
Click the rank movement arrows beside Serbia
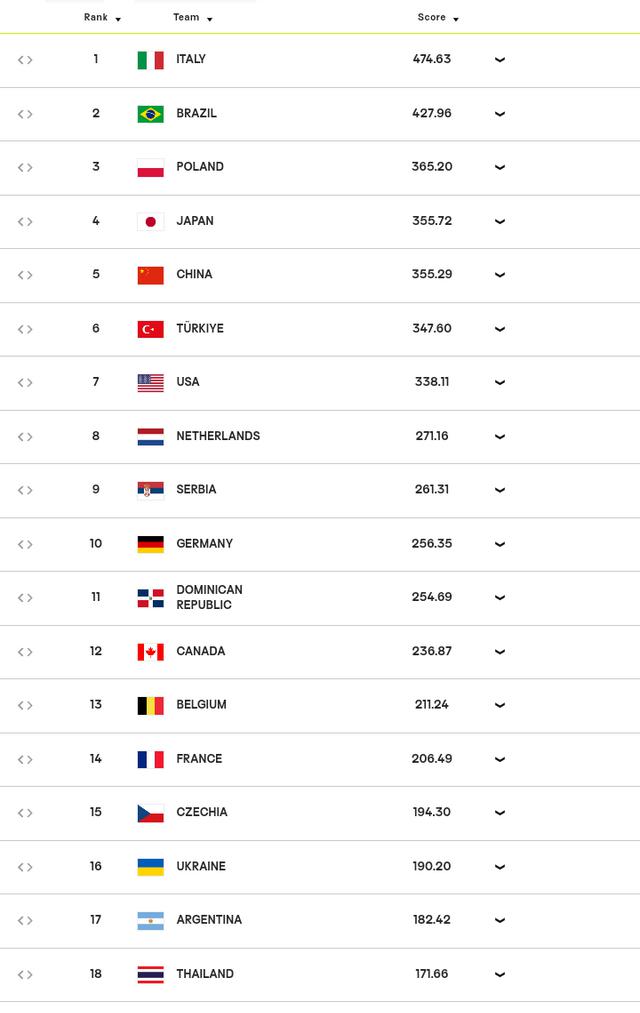point(25,490)
